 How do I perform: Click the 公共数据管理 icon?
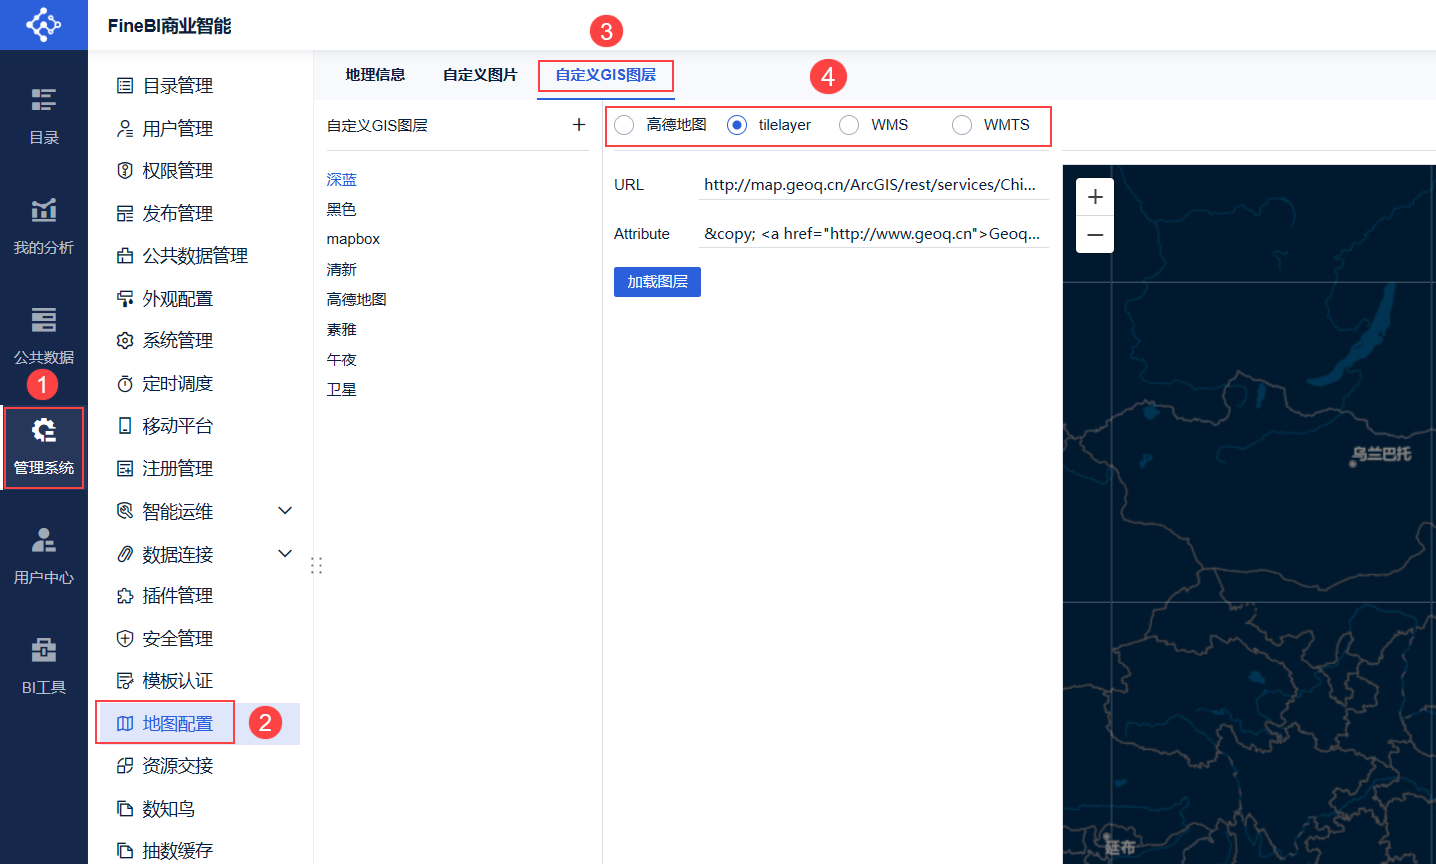[125, 256]
